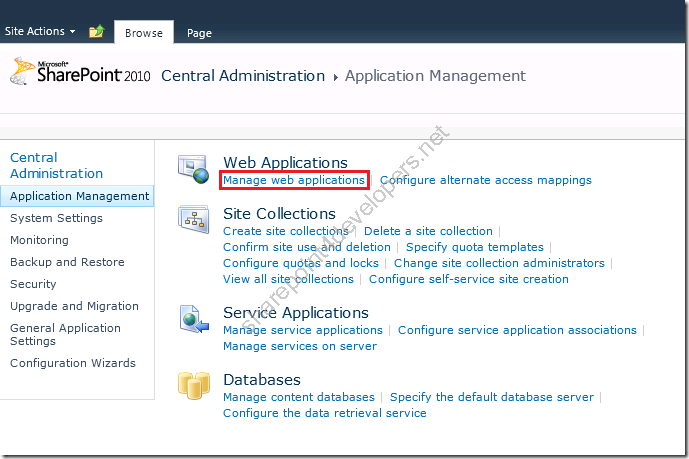Open Monitoring from the left navigation

click(x=40, y=240)
